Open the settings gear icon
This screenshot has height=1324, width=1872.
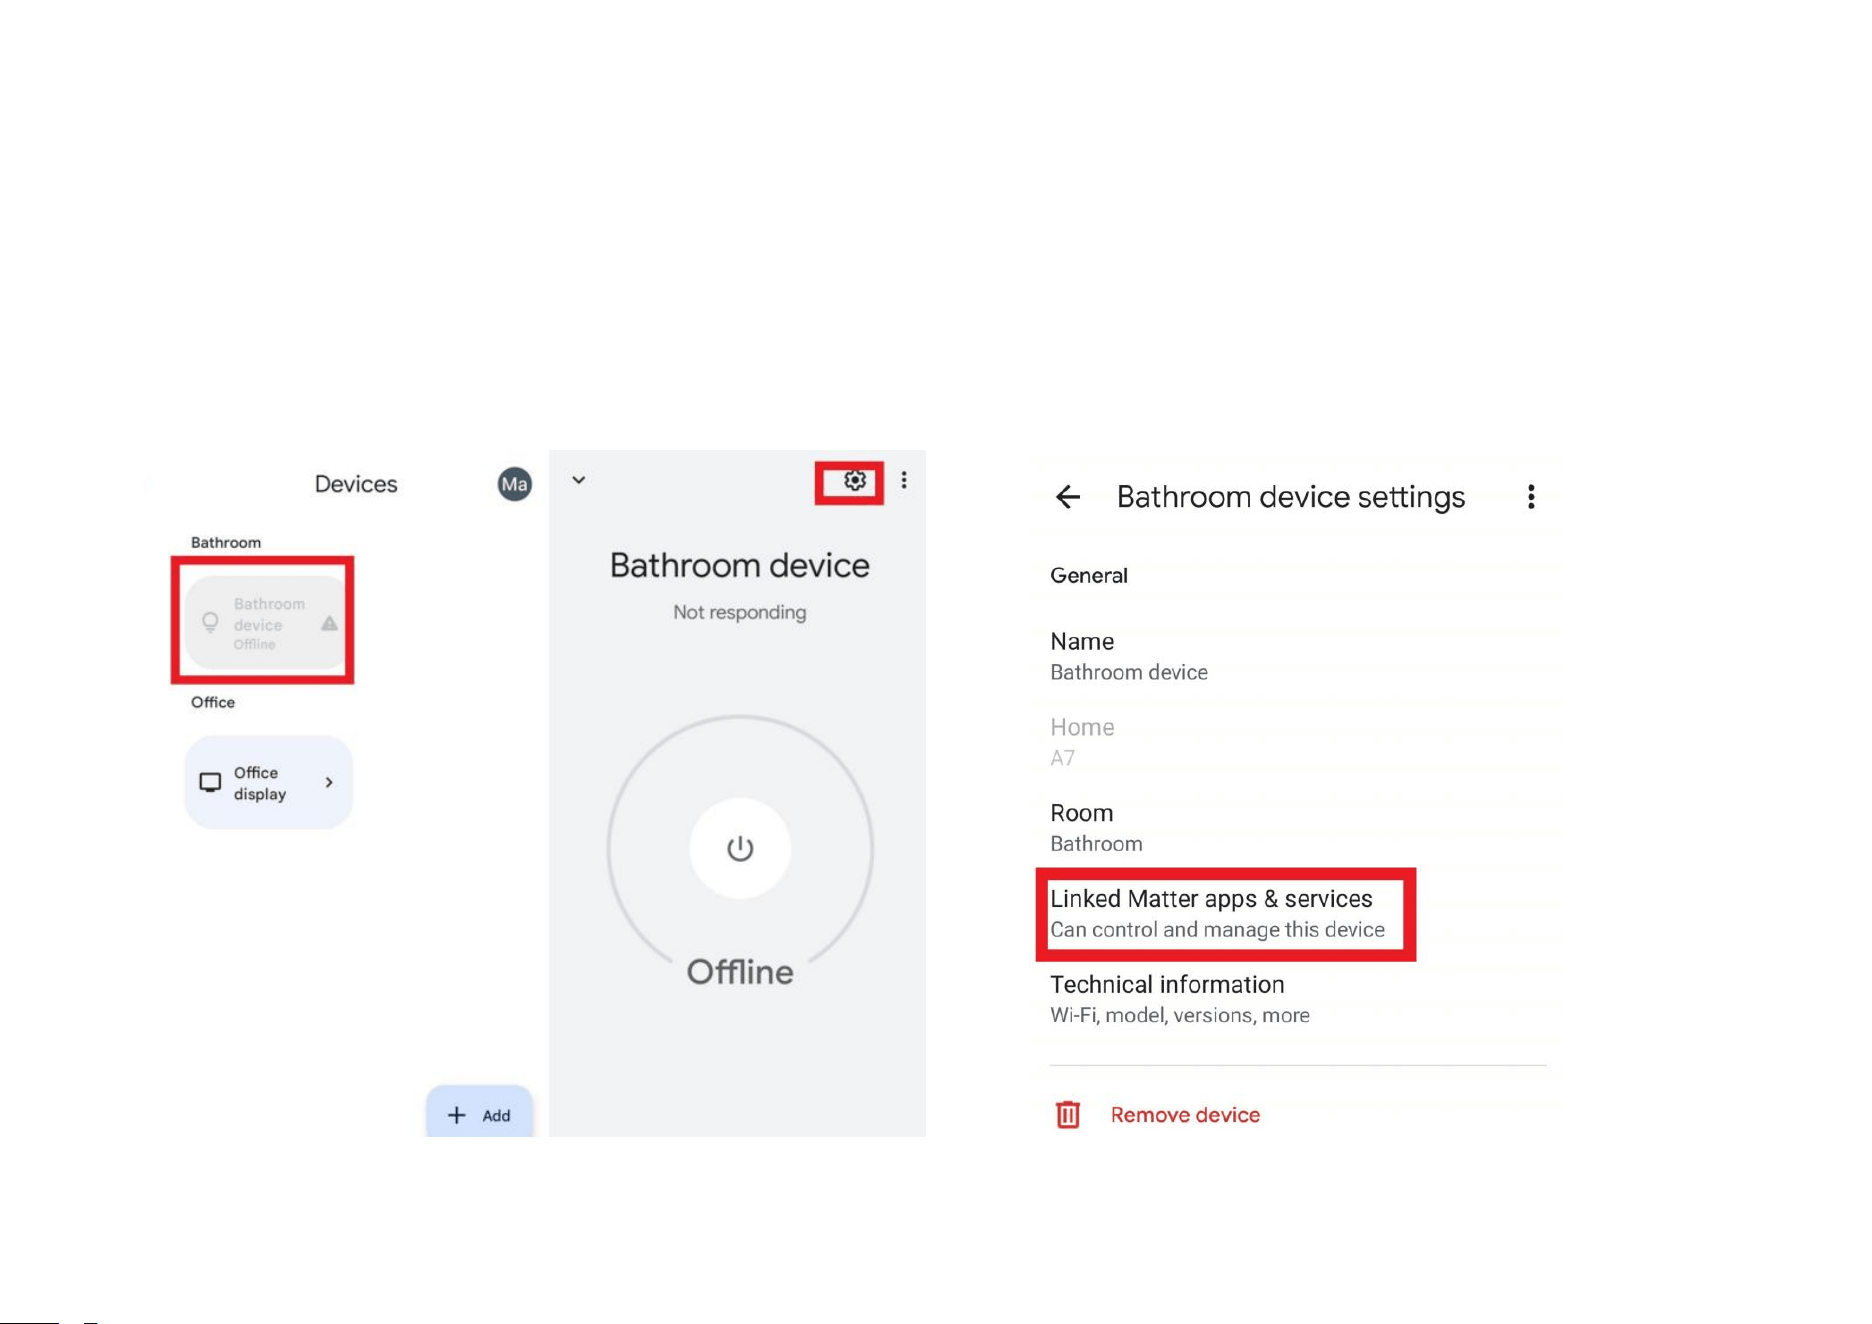point(854,481)
